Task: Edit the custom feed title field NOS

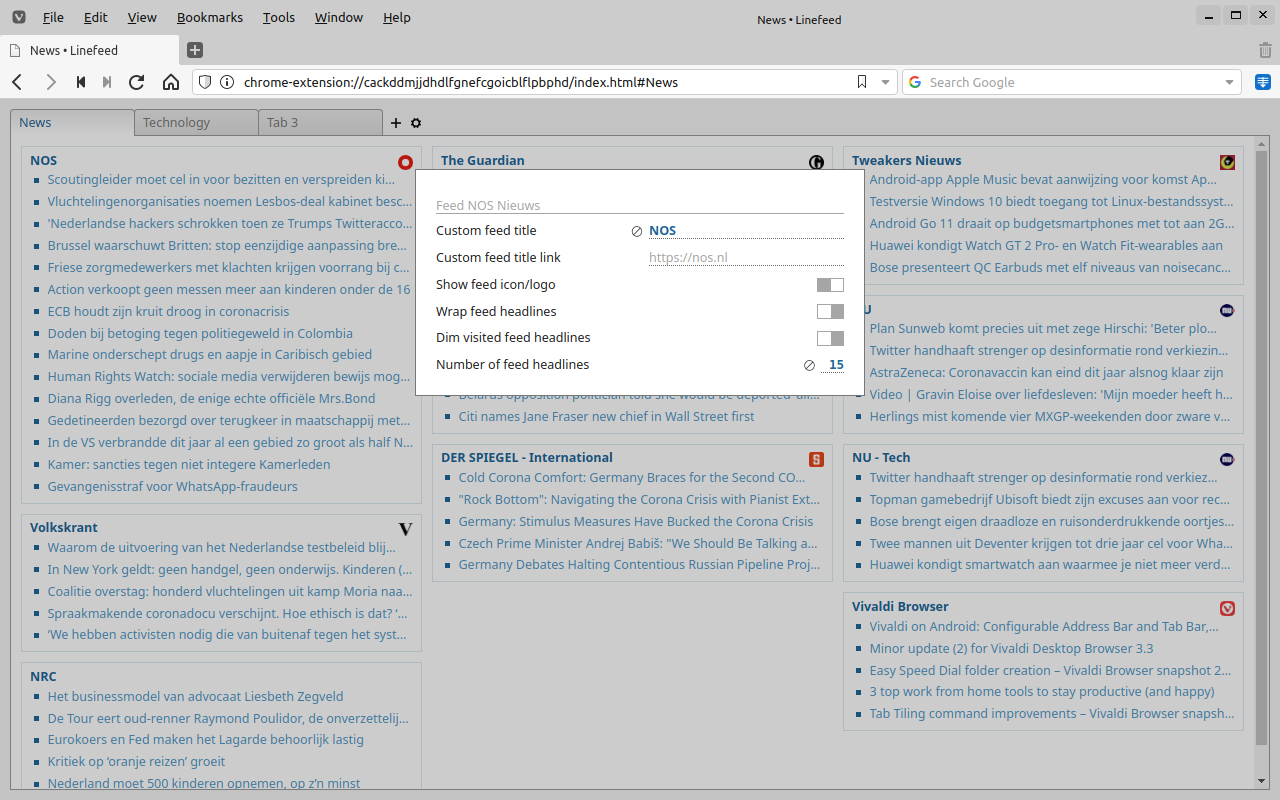Action: tap(746, 231)
